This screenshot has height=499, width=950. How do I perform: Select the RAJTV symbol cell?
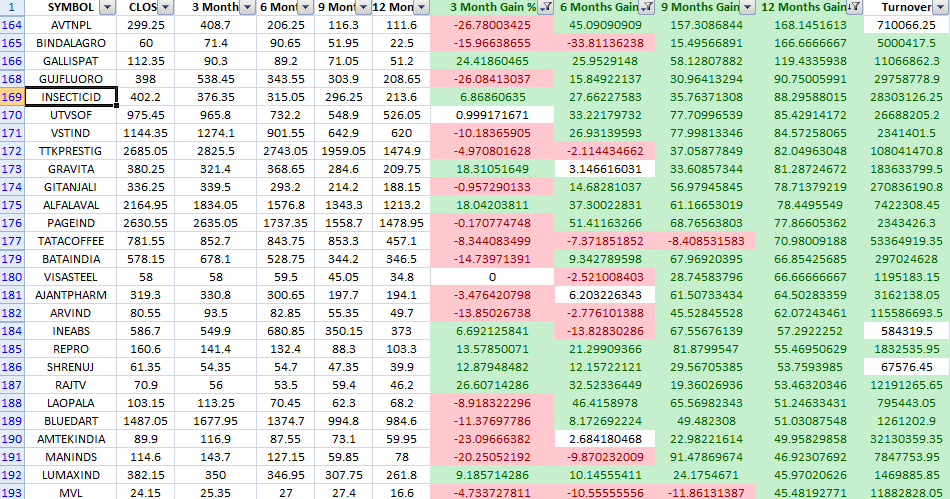71,385
